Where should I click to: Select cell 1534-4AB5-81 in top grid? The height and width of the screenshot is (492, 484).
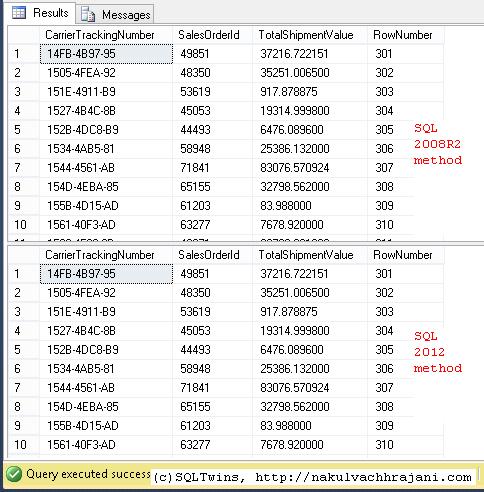coord(106,149)
